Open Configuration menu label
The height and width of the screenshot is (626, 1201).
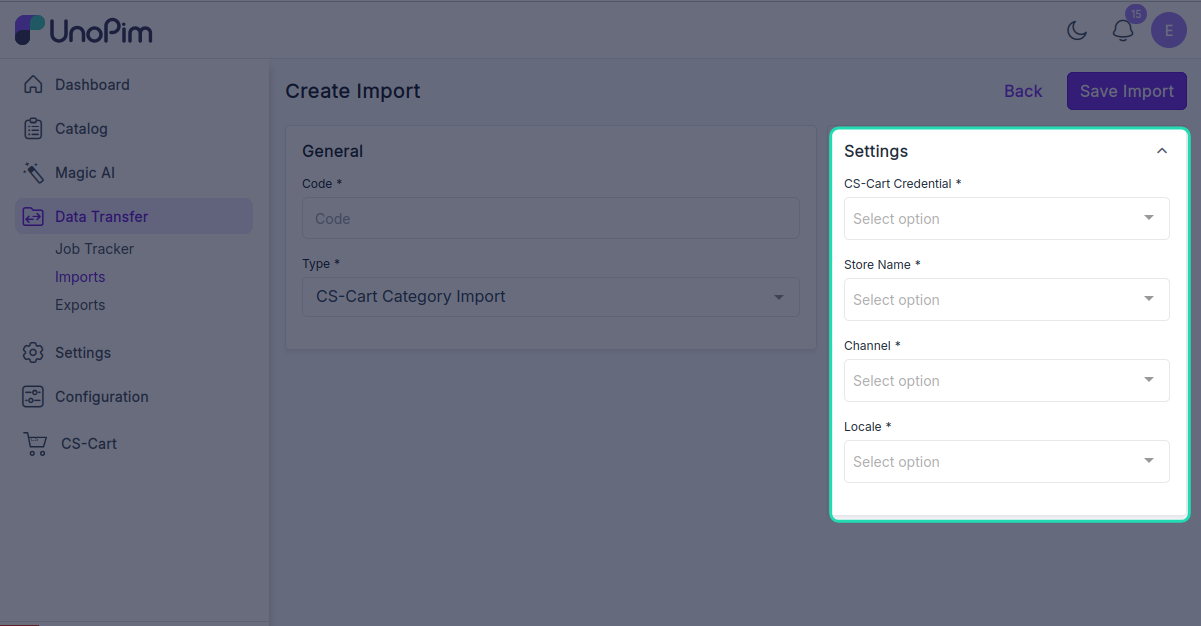click(x=102, y=397)
